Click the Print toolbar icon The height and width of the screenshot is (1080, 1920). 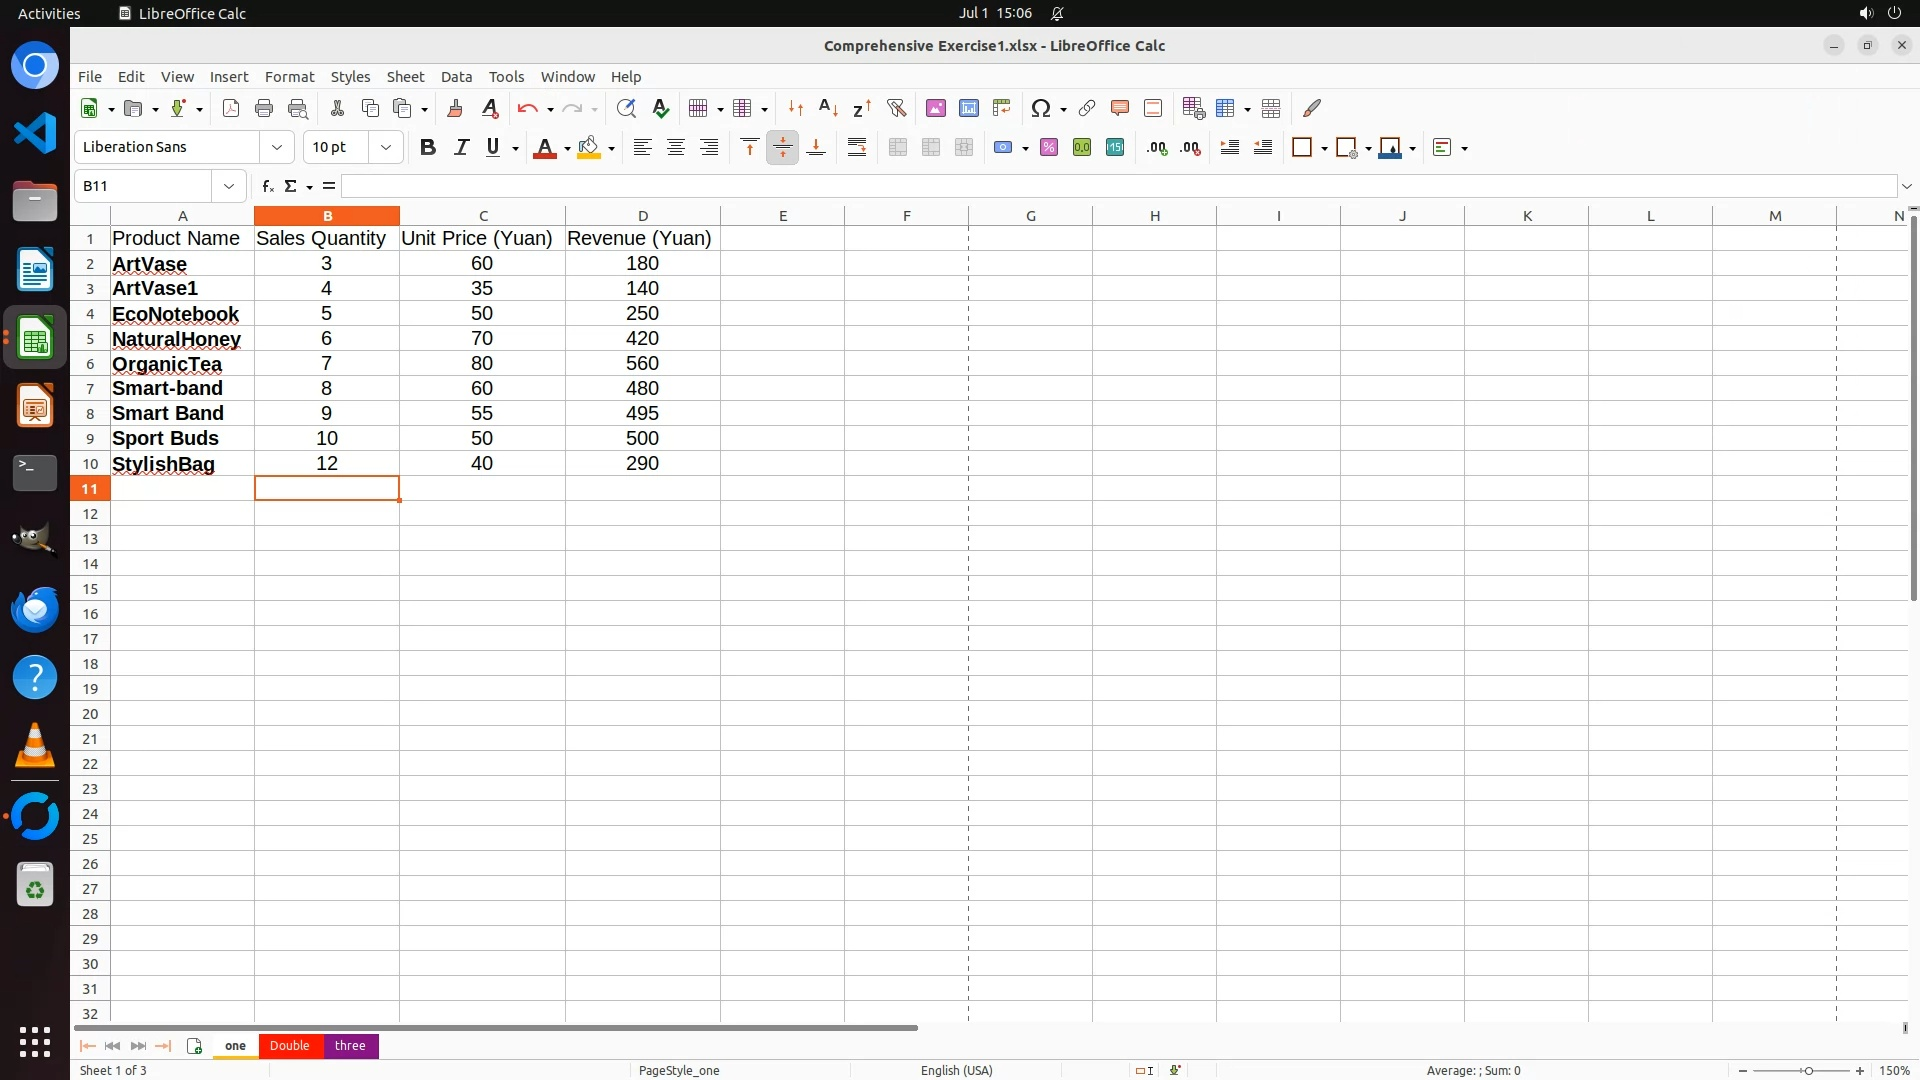pos(264,108)
